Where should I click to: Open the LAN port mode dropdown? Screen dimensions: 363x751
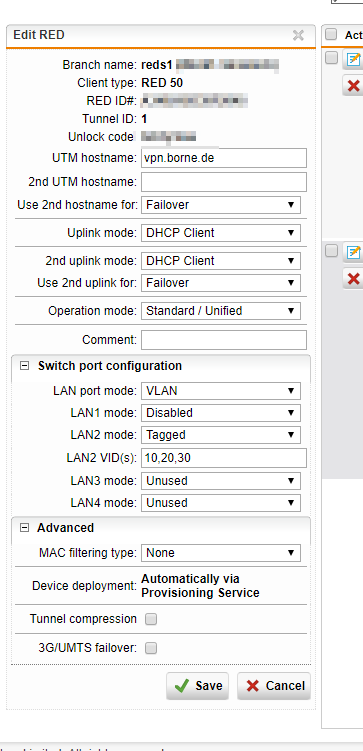pos(221,391)
